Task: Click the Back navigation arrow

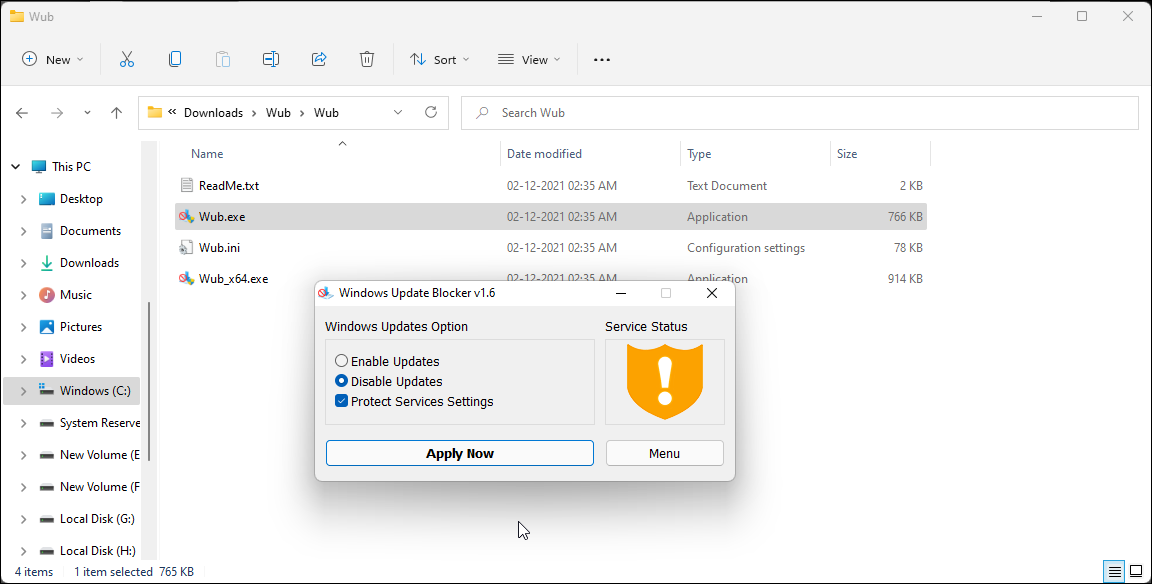Action: tap(22, 112)
